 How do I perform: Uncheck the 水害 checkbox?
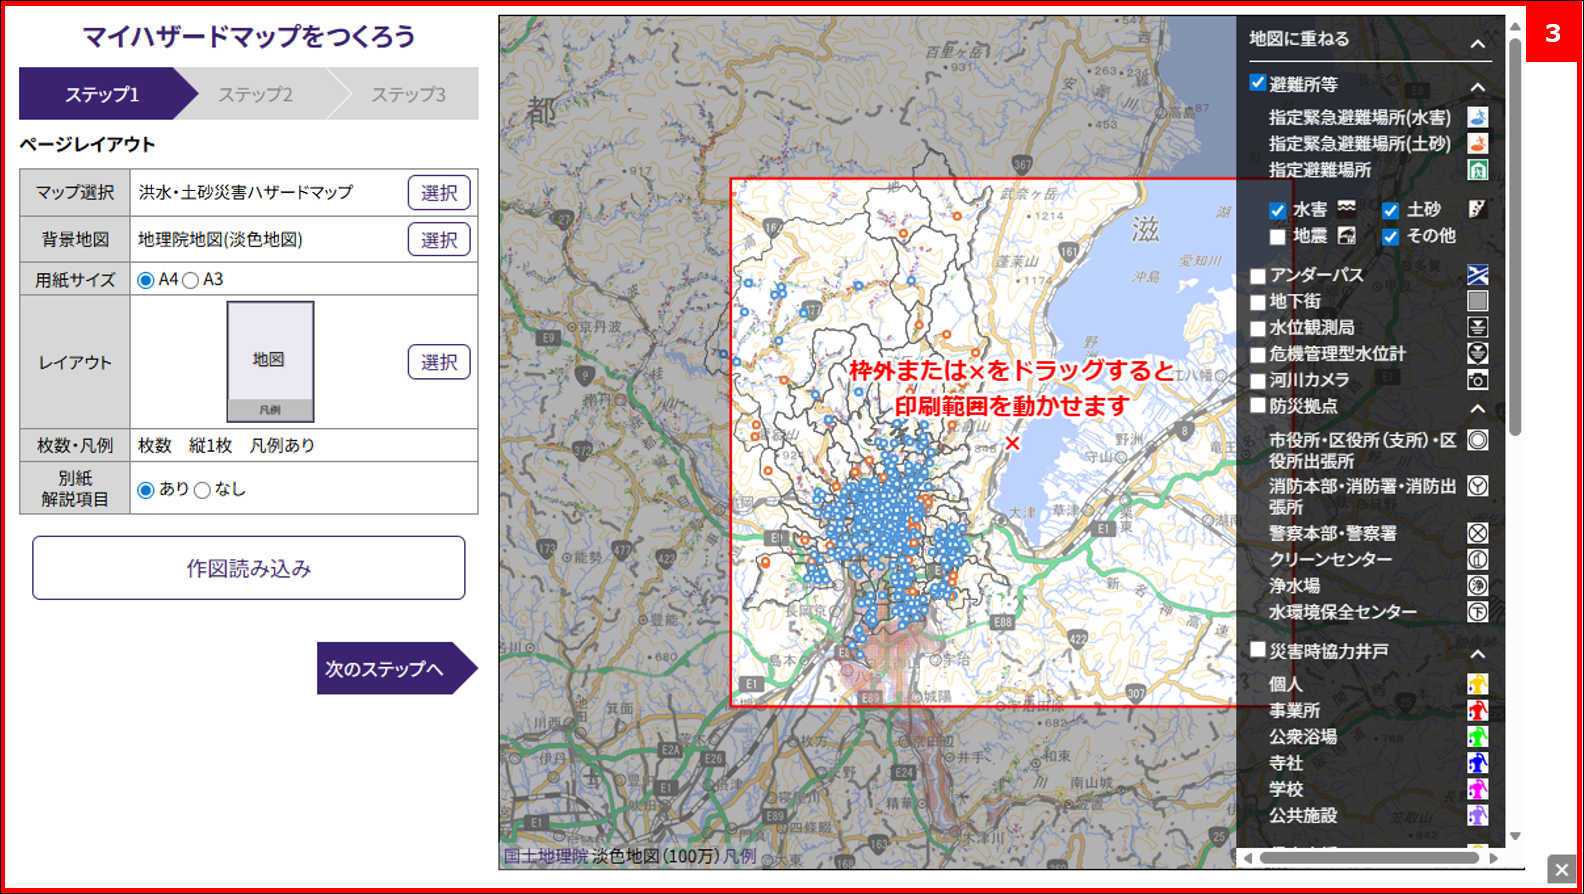(x=1277, y=210)
